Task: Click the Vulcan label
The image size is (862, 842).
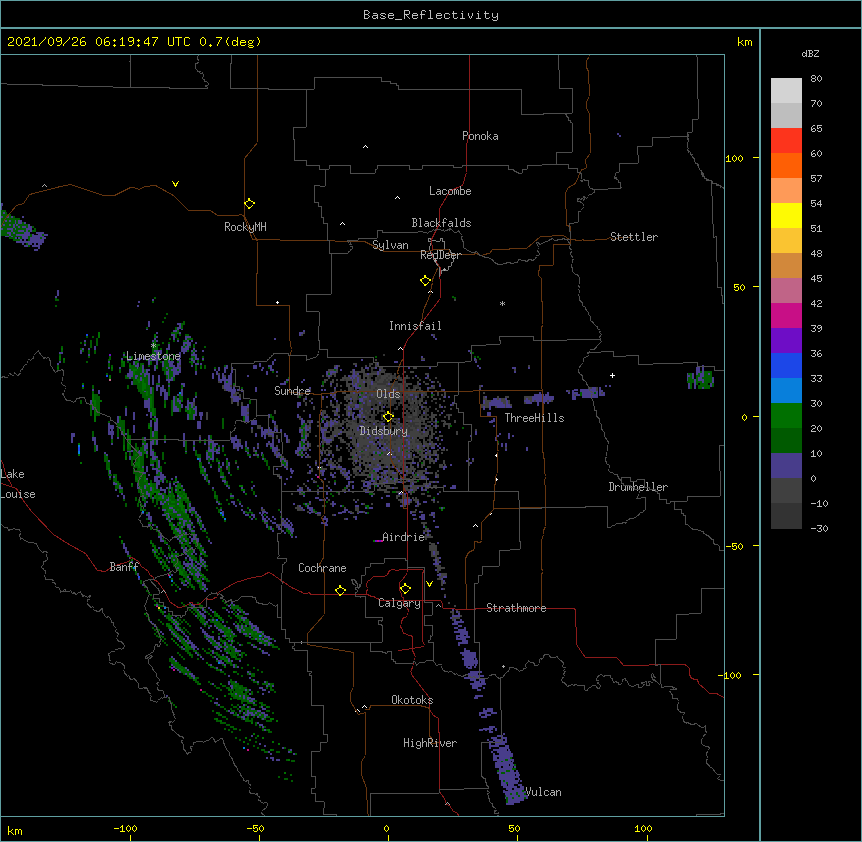Action: pos(543,792)
